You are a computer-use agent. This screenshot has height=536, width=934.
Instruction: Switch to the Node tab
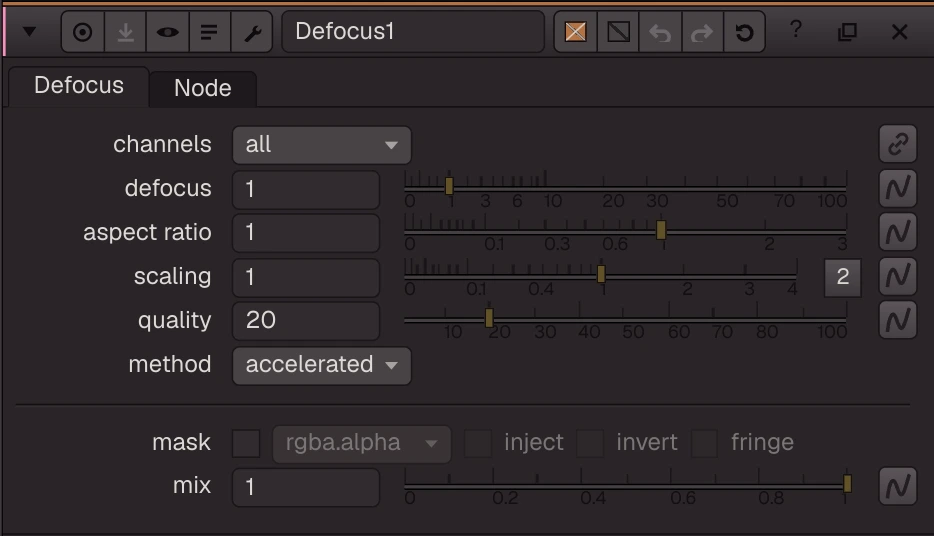[x=203, y=88]
